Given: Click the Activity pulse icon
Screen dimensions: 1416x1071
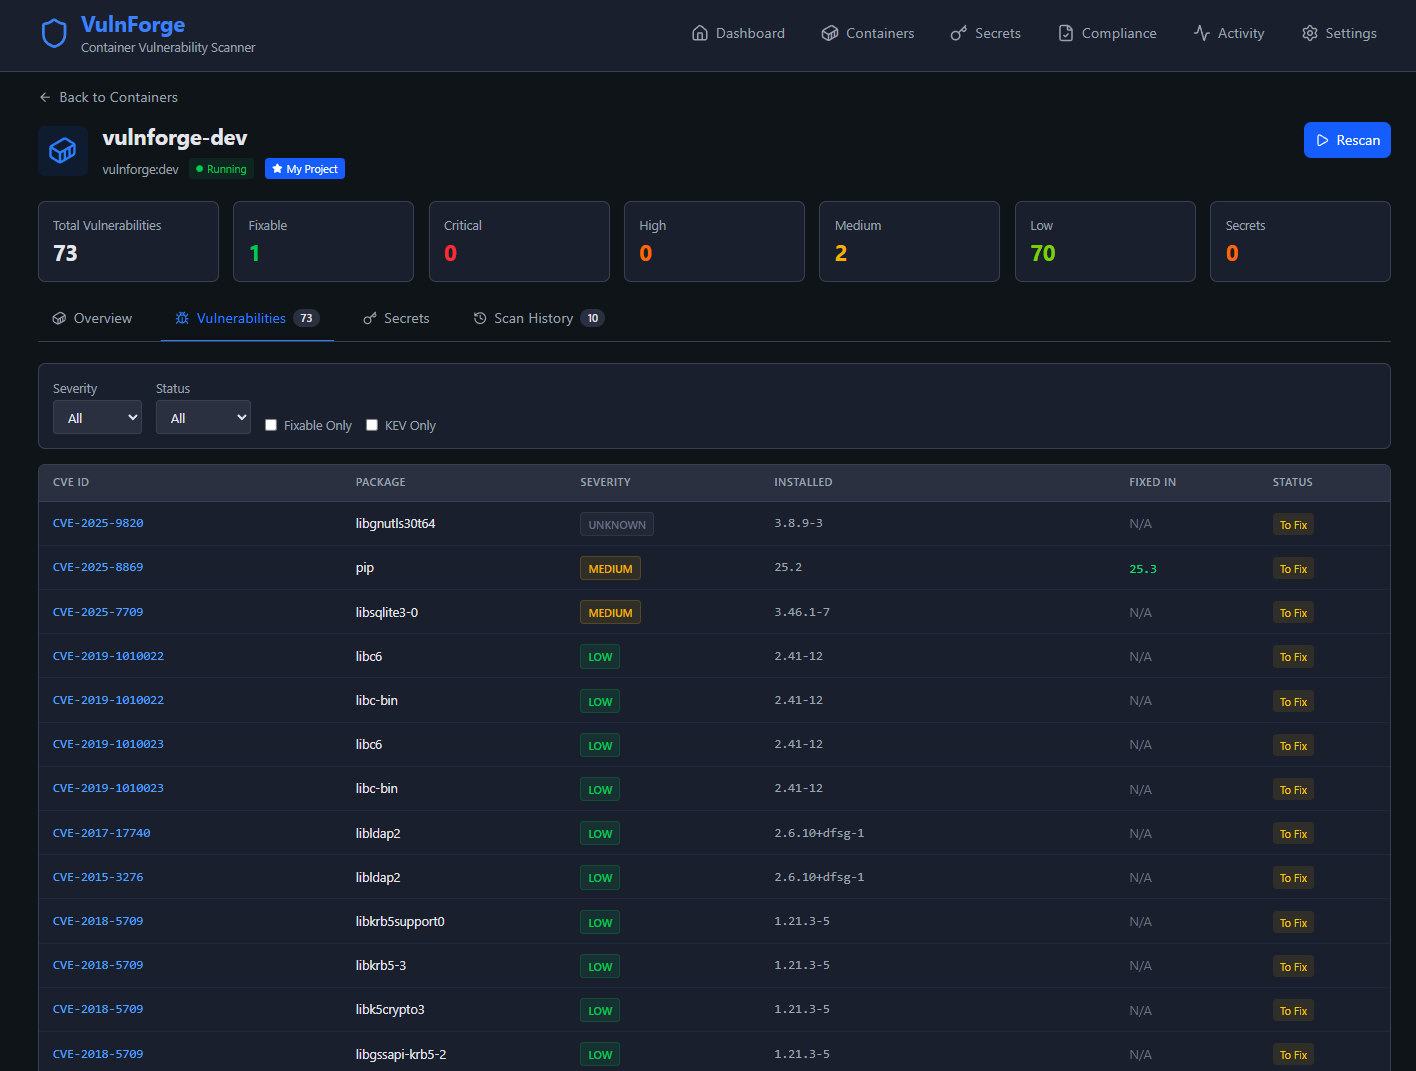Looking at the screenshot, I should tap(1202, 33).
